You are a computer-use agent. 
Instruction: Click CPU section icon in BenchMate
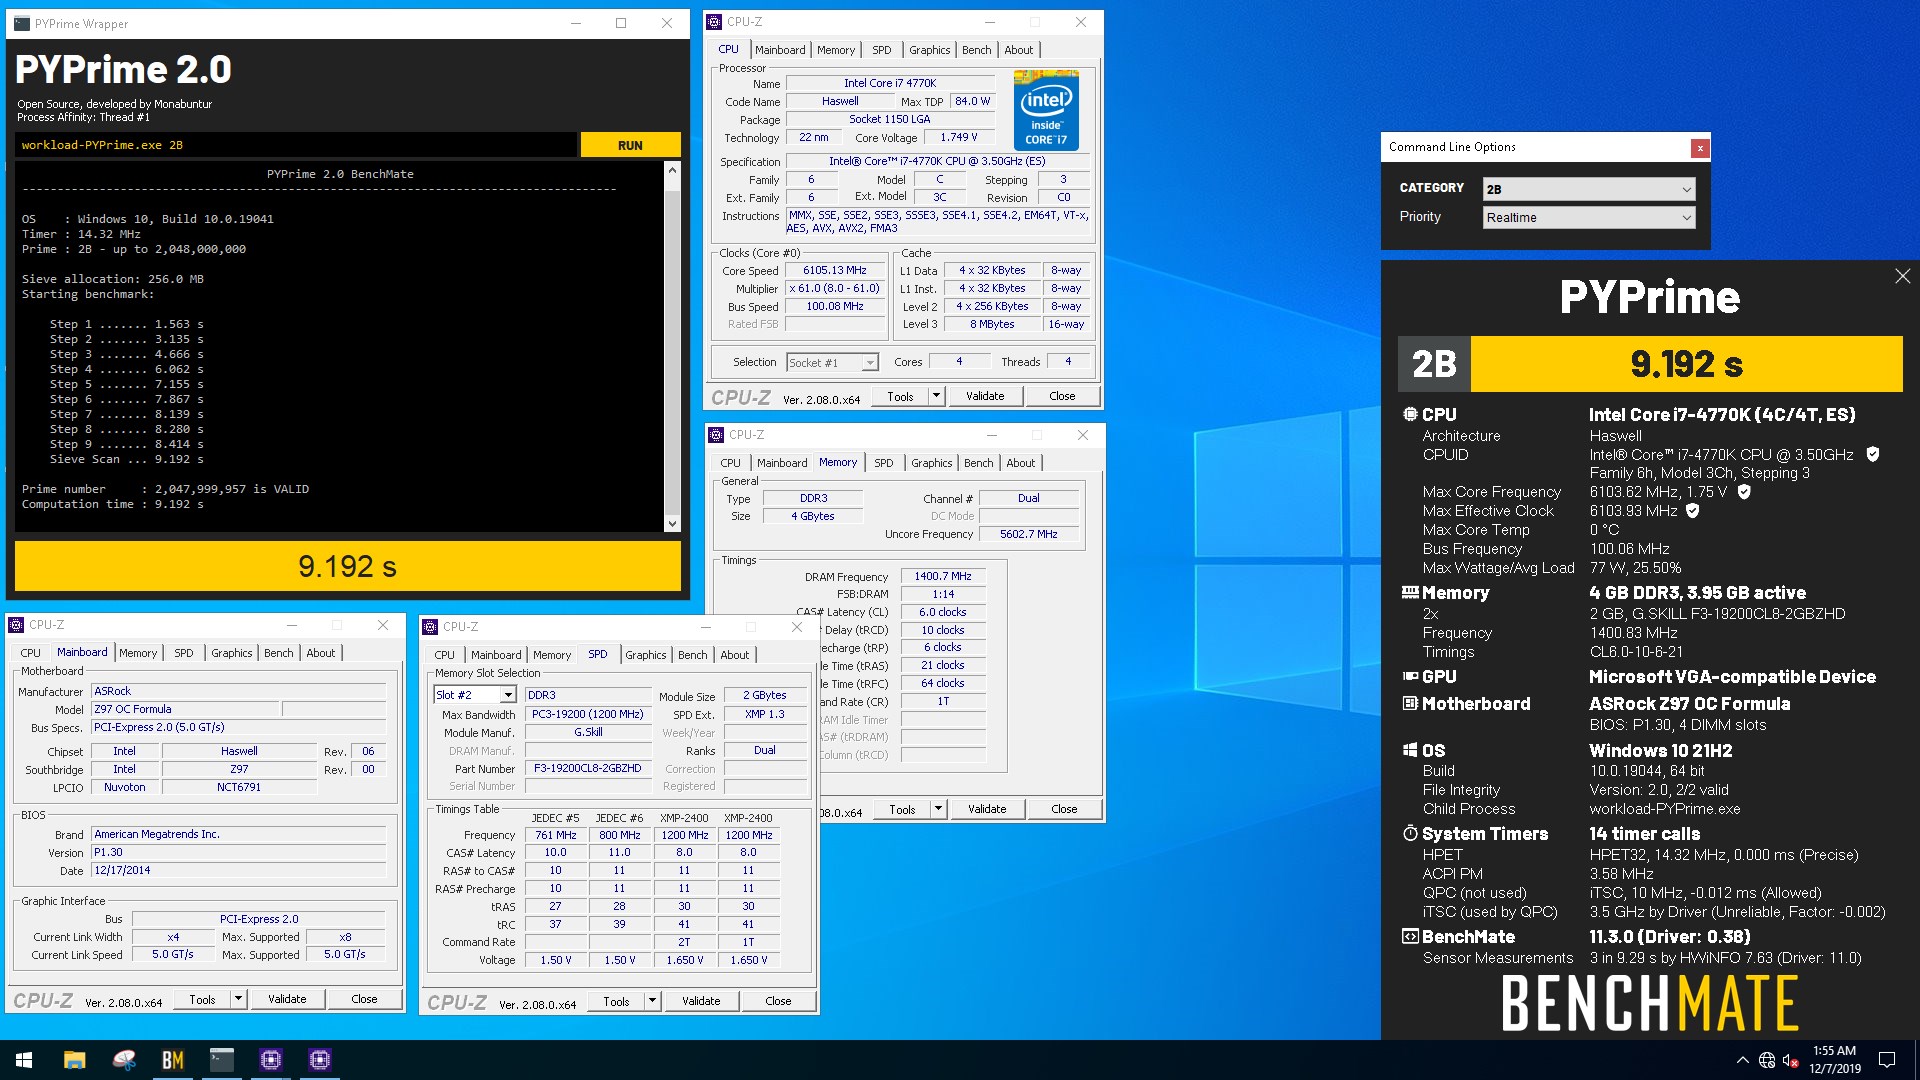coord(1410,414)
